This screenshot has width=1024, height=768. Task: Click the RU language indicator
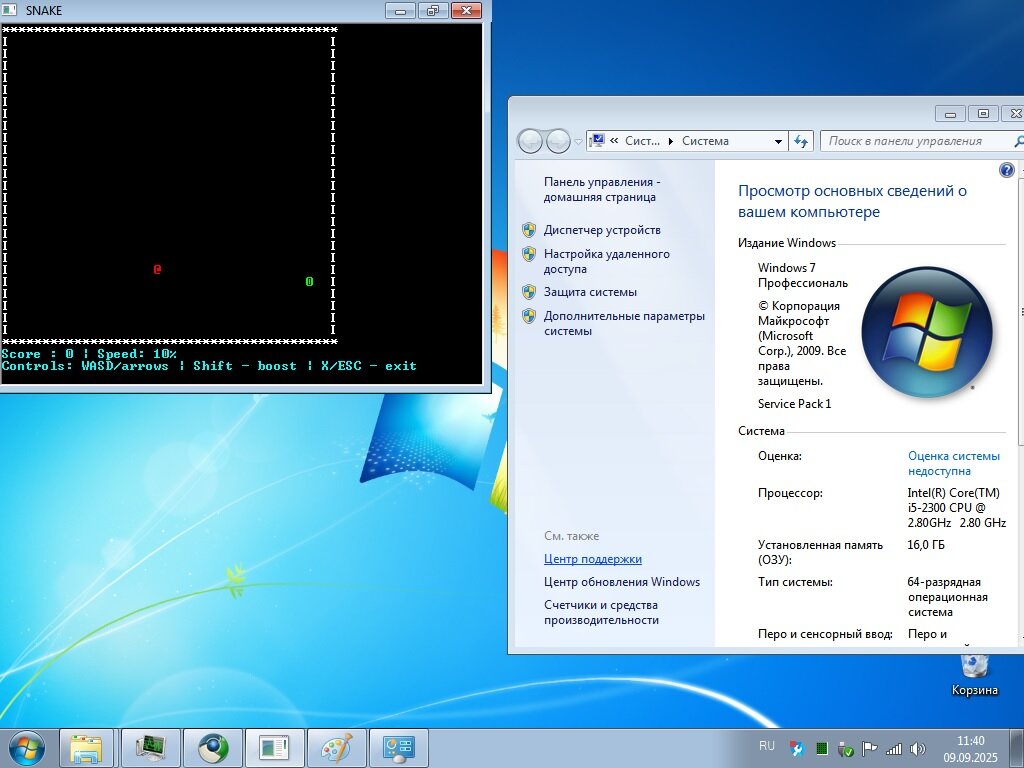[767, 746]
